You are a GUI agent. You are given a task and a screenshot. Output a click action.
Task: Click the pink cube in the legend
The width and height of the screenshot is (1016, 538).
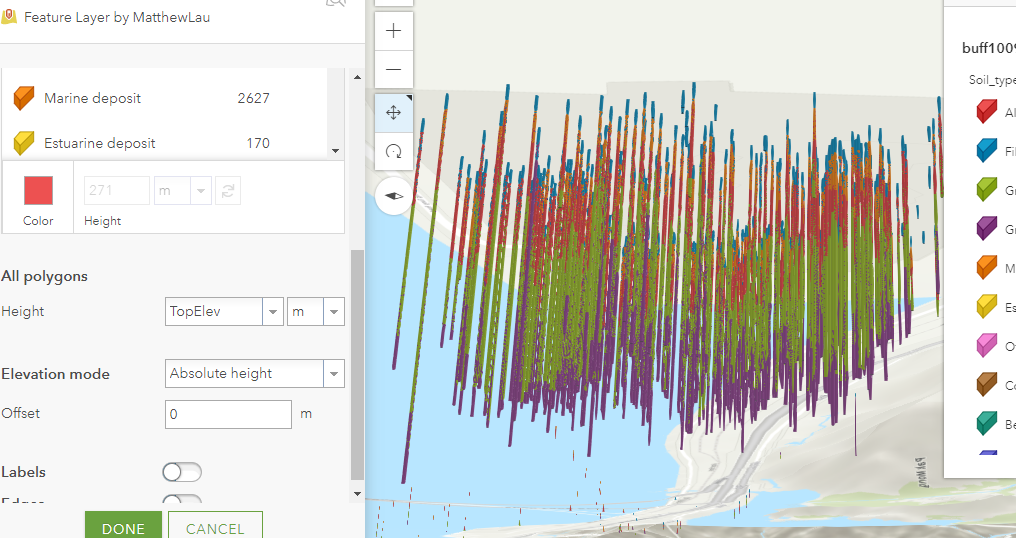click(x=987, y=345)
